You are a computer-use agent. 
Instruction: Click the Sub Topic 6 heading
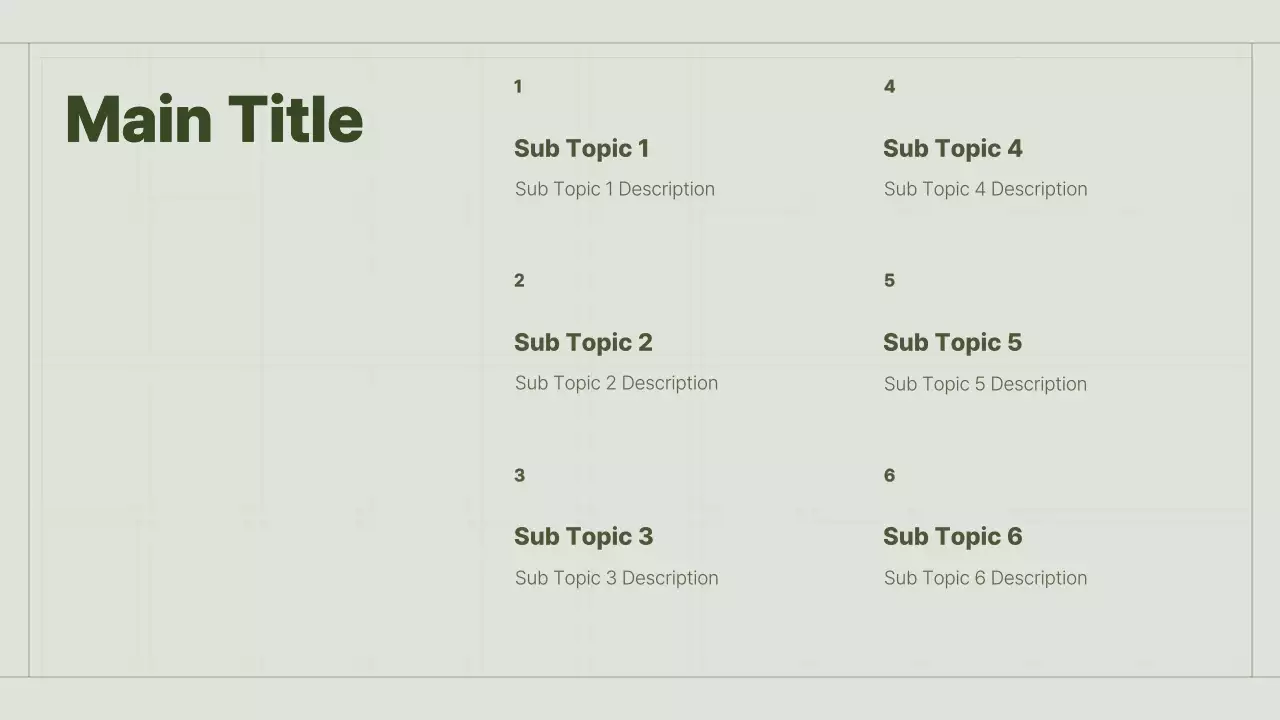(x=952, y=537)
